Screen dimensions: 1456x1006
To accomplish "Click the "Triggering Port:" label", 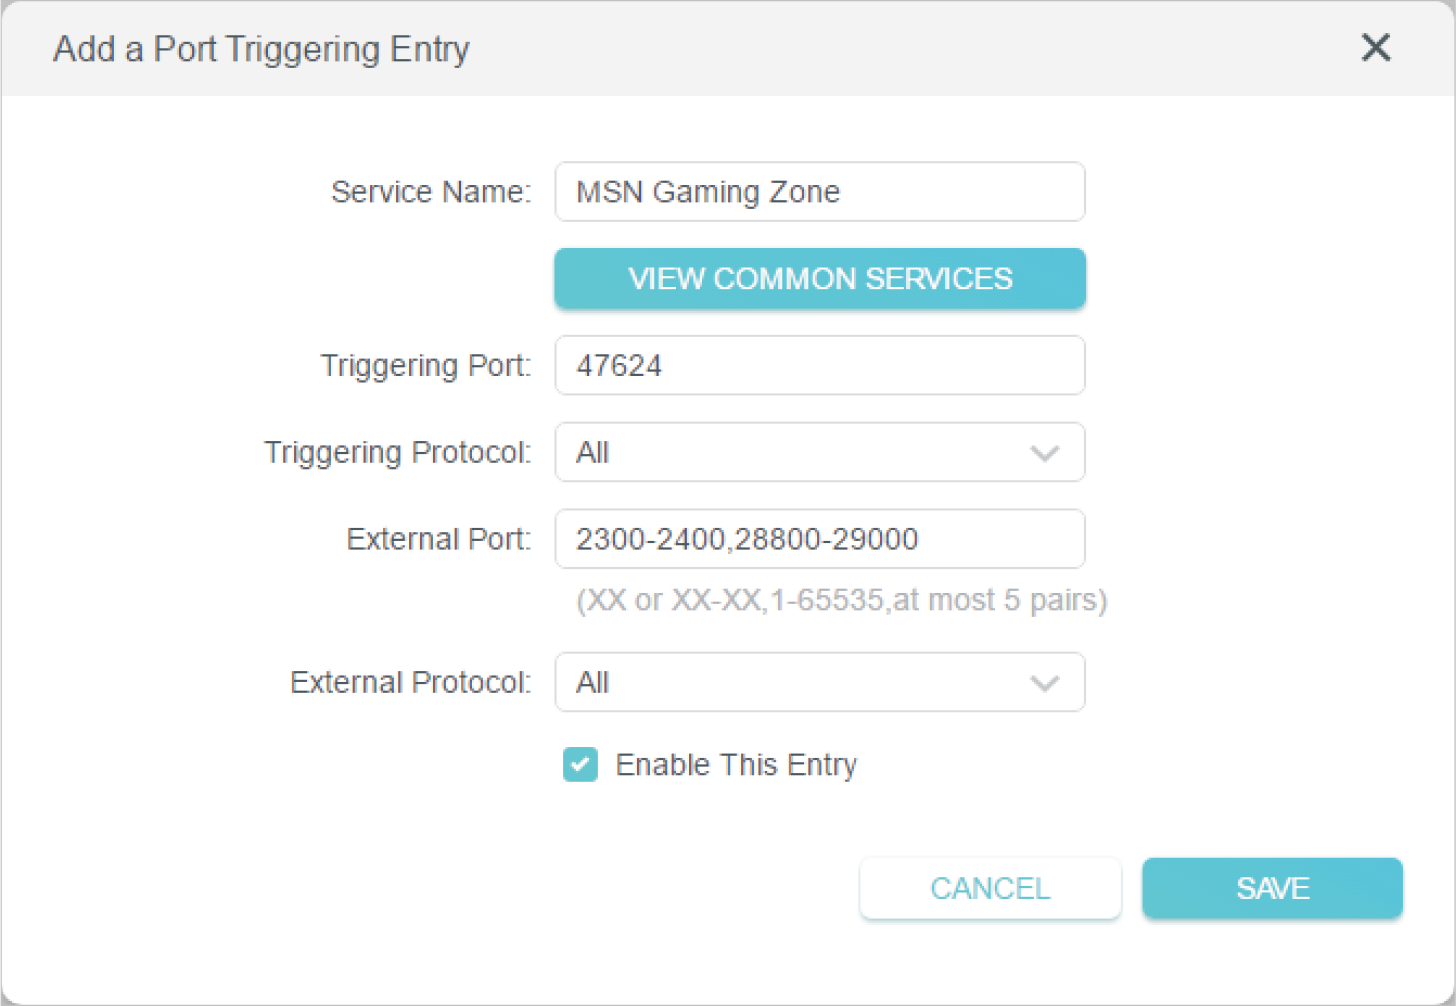I will [x=426, y=366].
